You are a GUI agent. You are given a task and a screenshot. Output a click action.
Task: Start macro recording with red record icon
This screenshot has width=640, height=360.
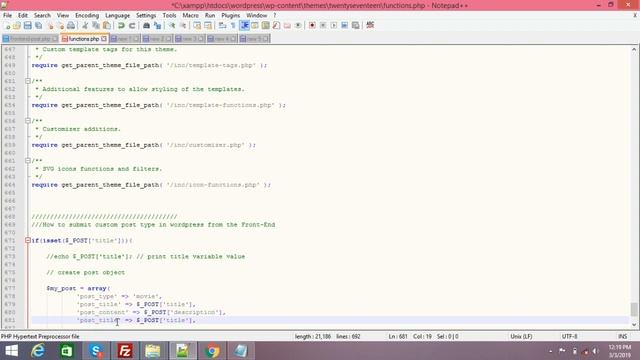312,26
